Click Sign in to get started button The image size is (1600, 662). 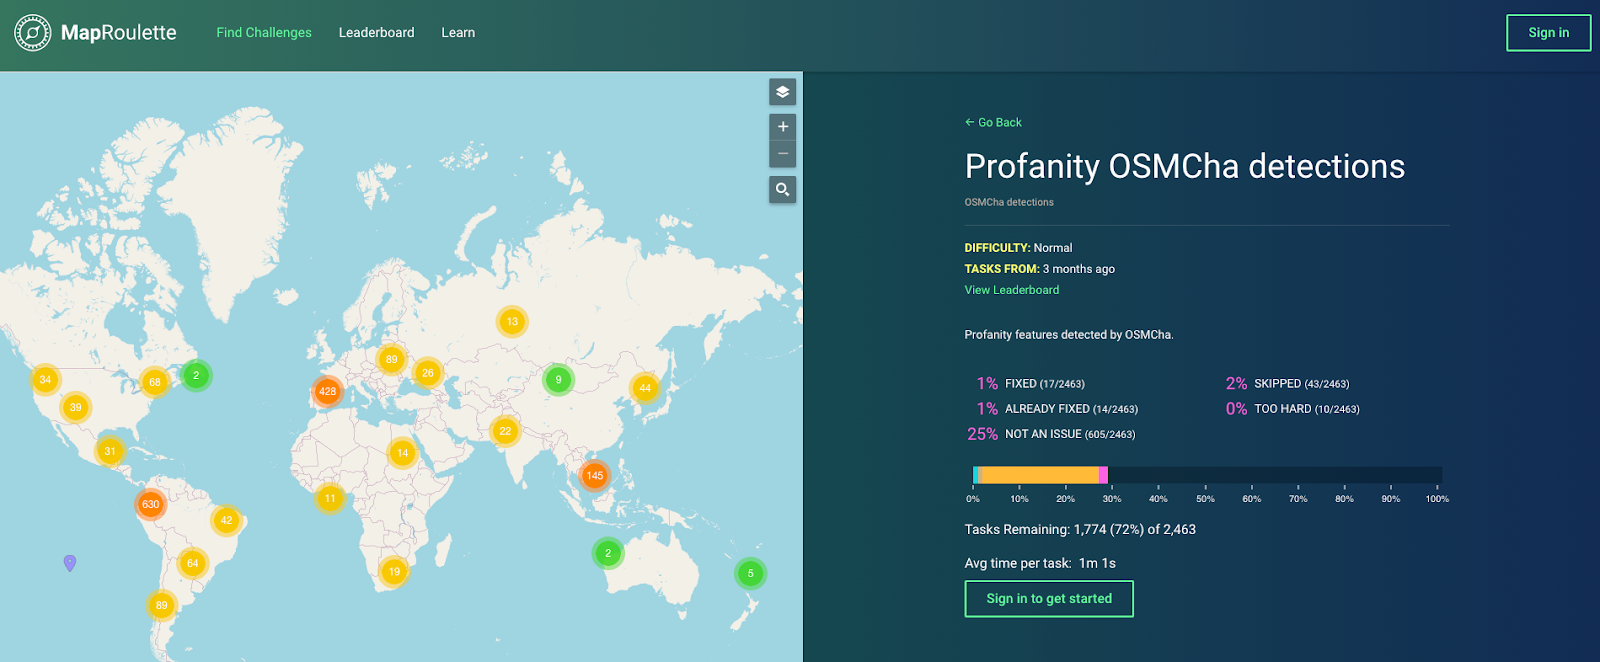click(1049, 599)
